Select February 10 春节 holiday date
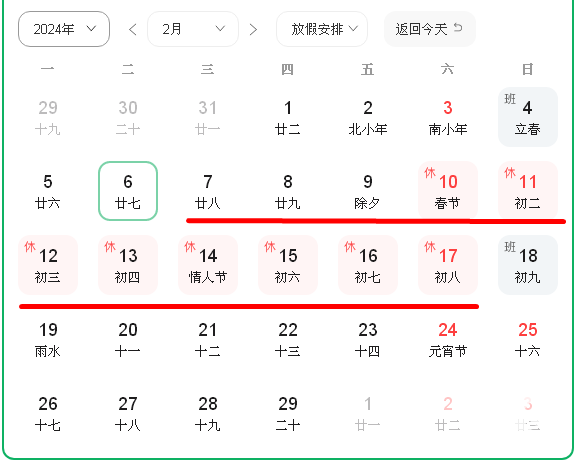577x462 pixels. click(448, 190)
